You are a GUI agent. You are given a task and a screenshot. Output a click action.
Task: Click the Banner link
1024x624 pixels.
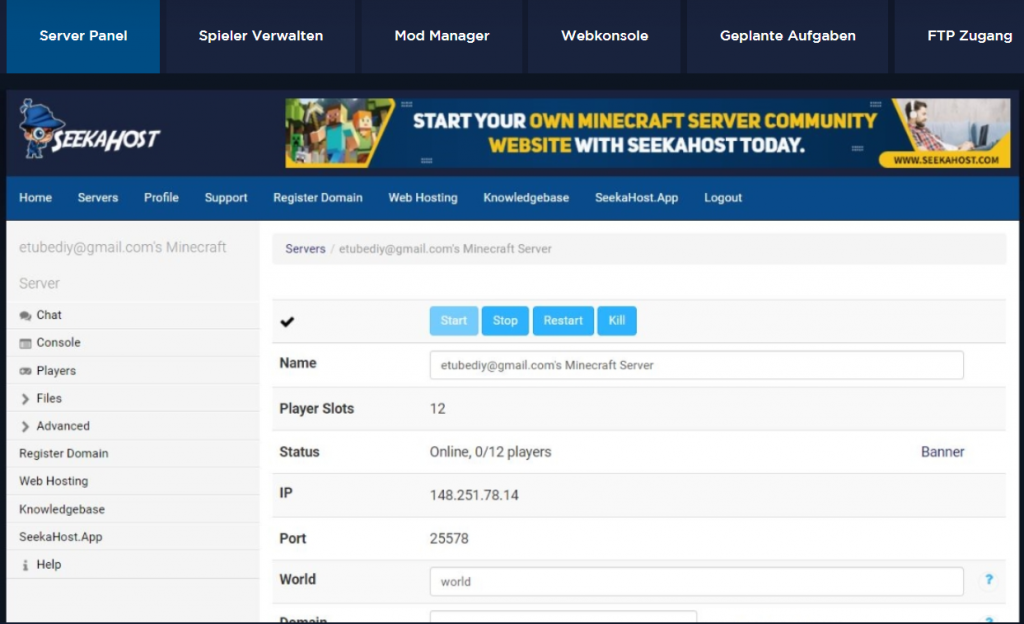[x=942, y=452]
